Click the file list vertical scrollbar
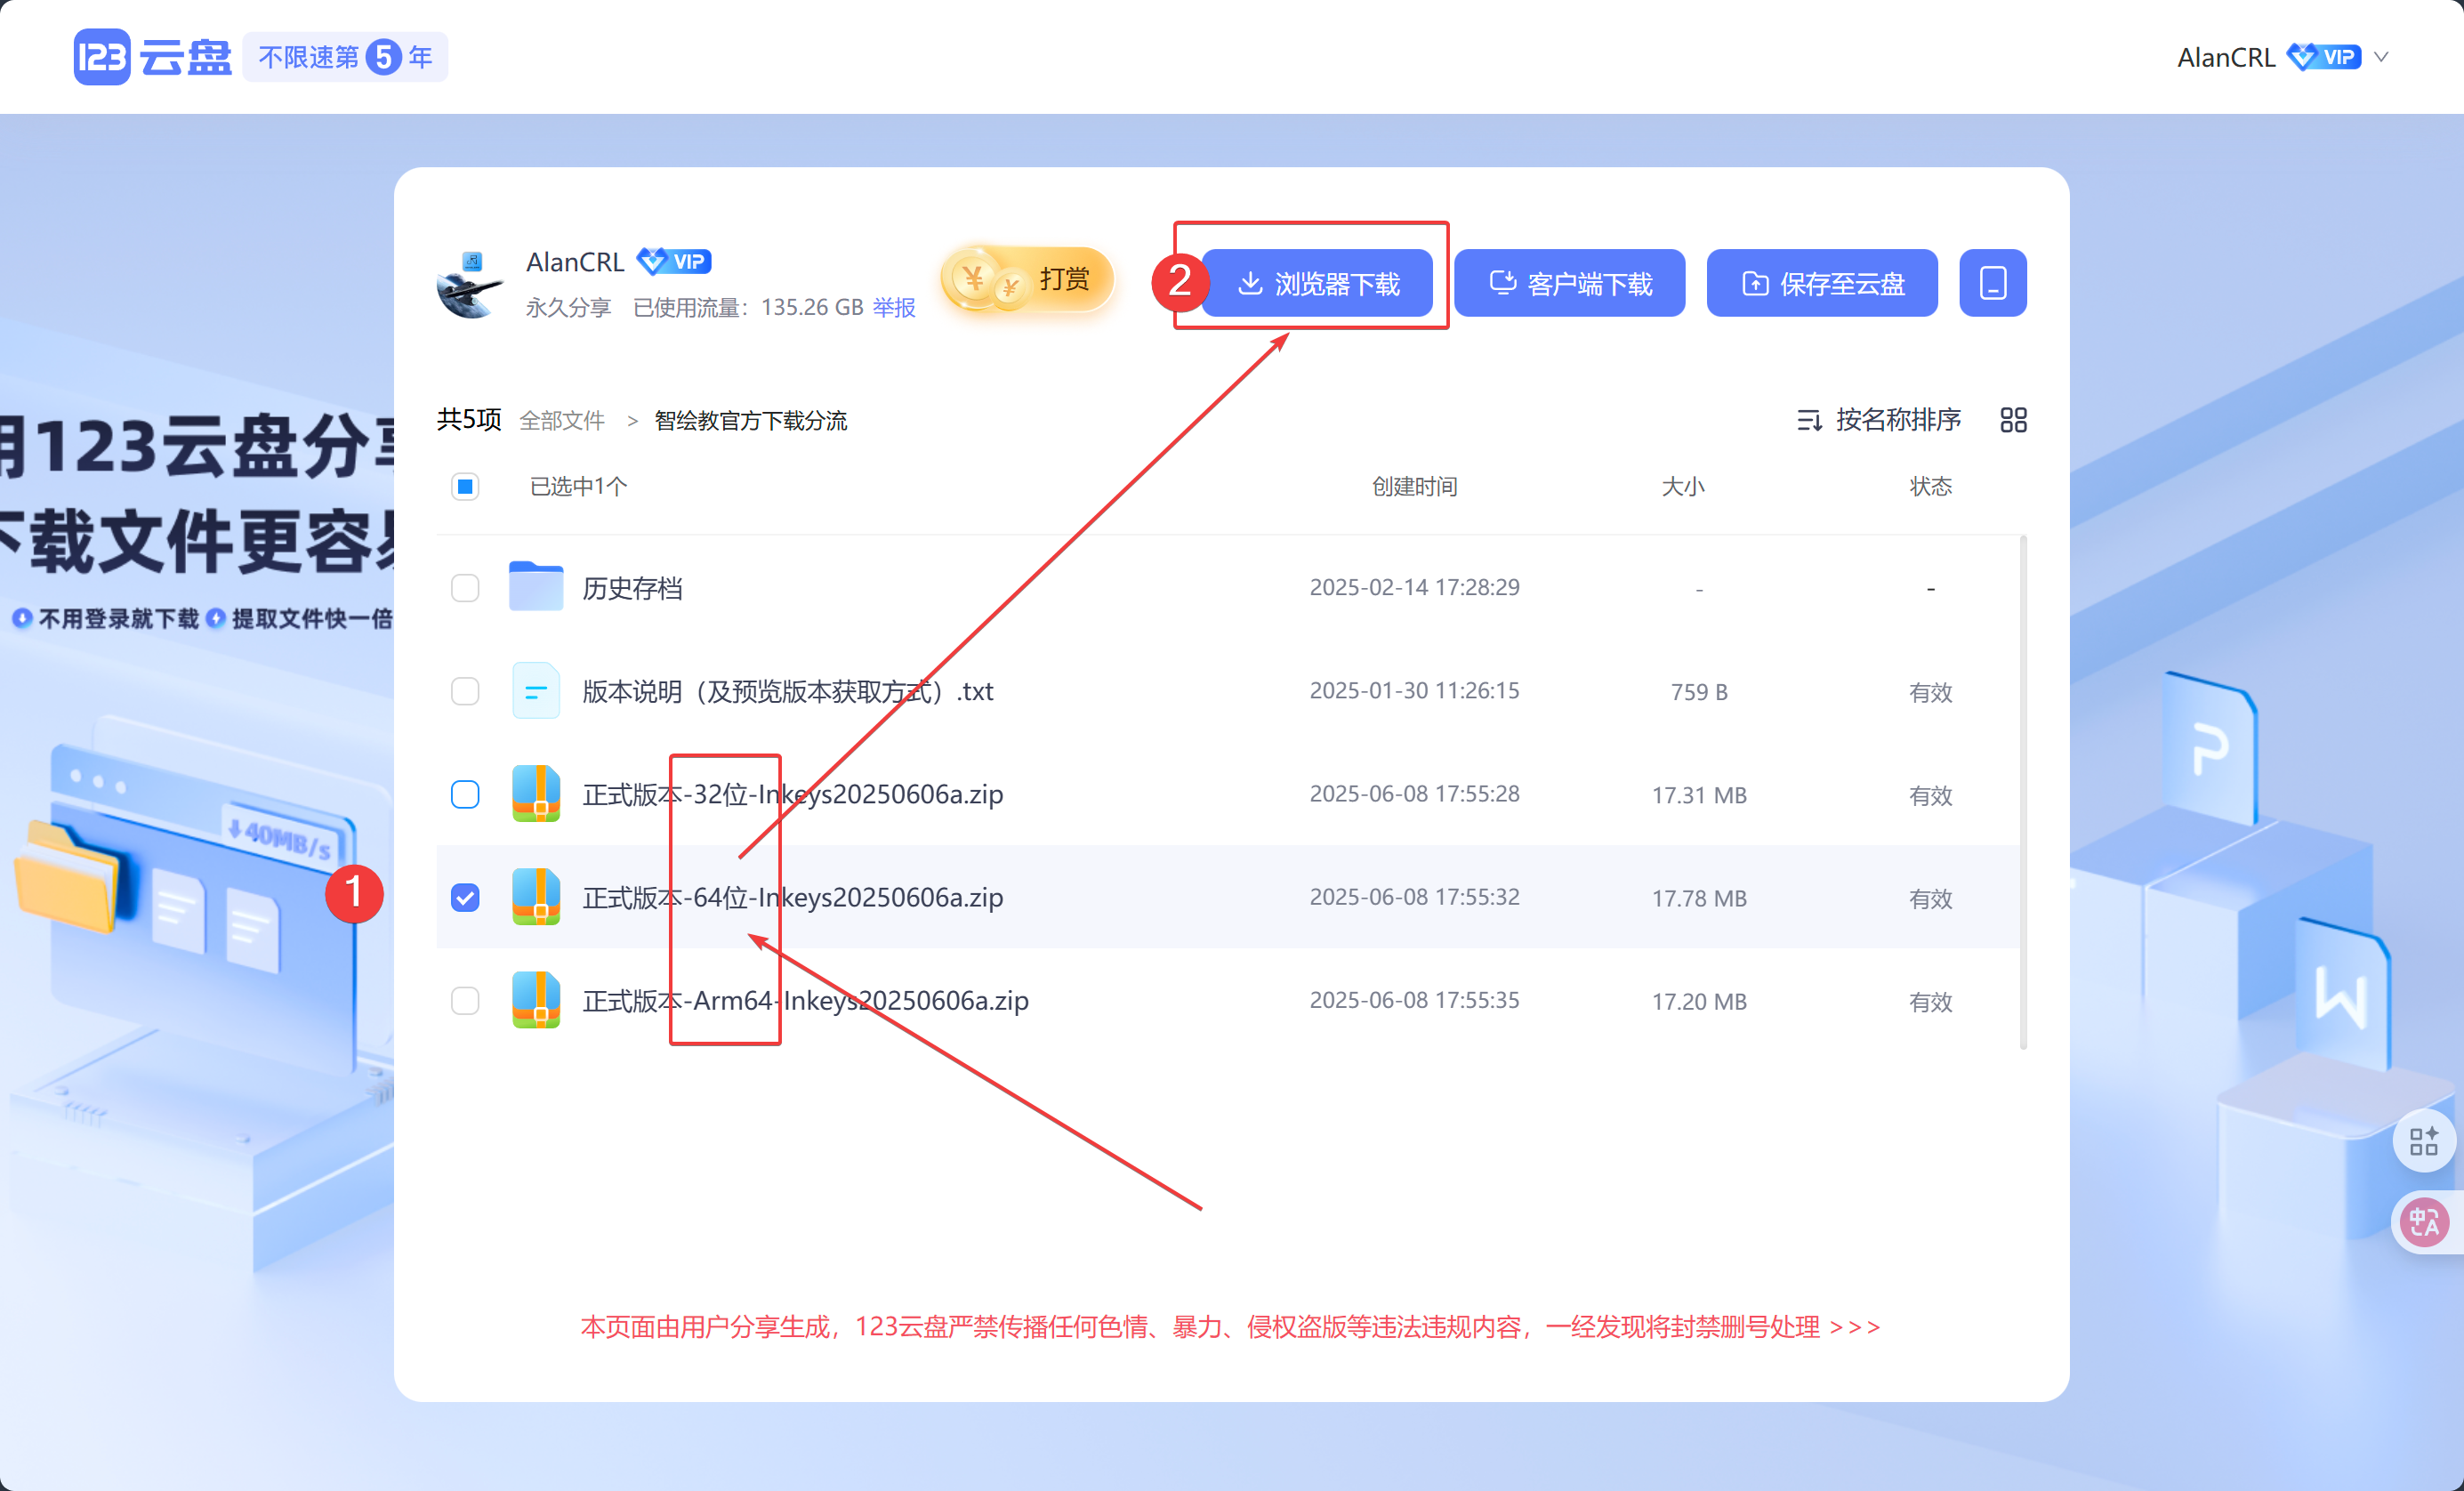 [2022, 792]
